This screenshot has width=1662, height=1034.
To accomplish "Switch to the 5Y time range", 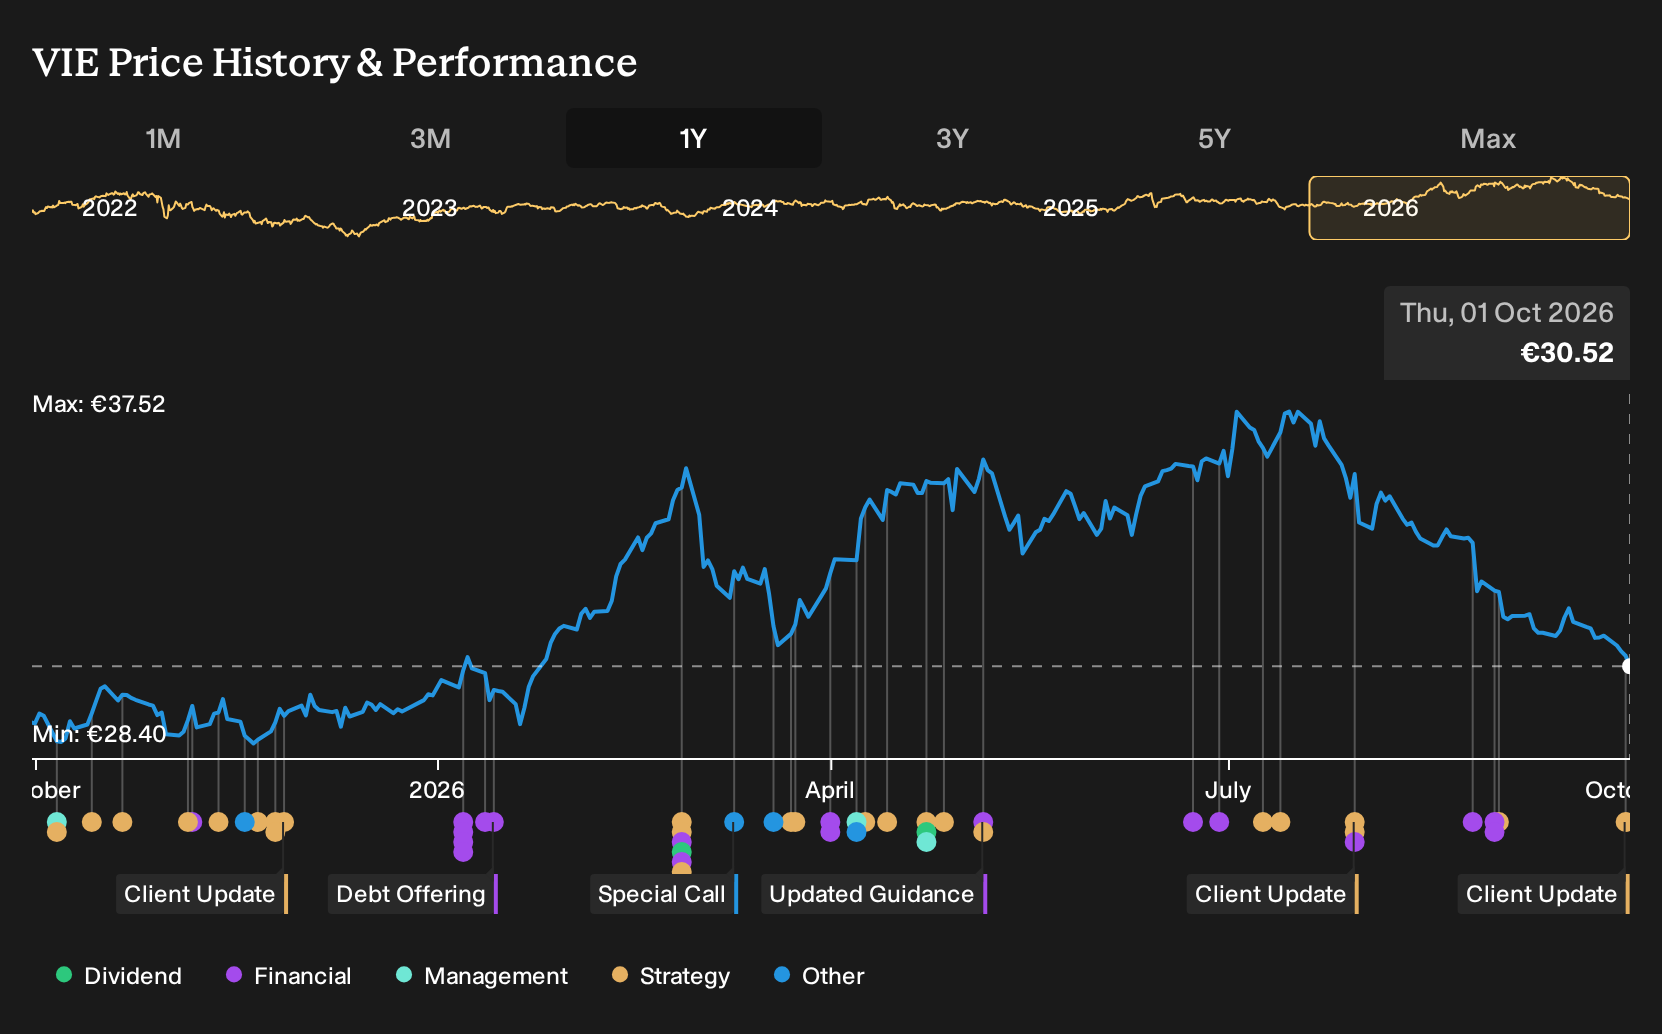I will click(x=1214, y=138).
